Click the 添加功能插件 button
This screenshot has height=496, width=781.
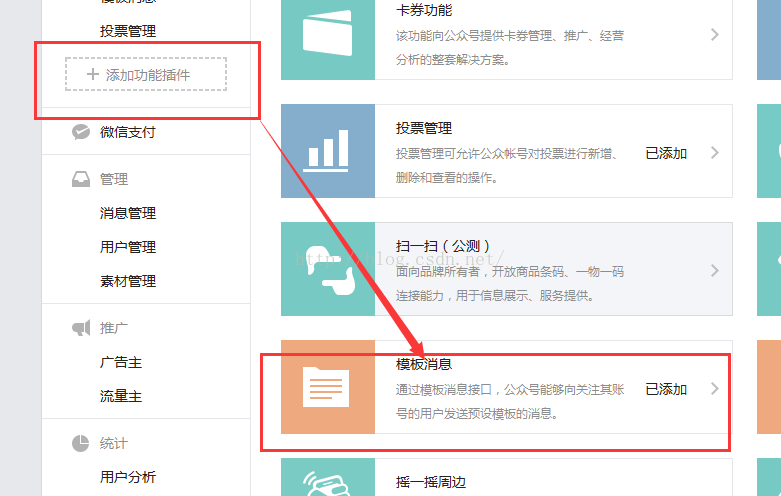coord(146,74)
